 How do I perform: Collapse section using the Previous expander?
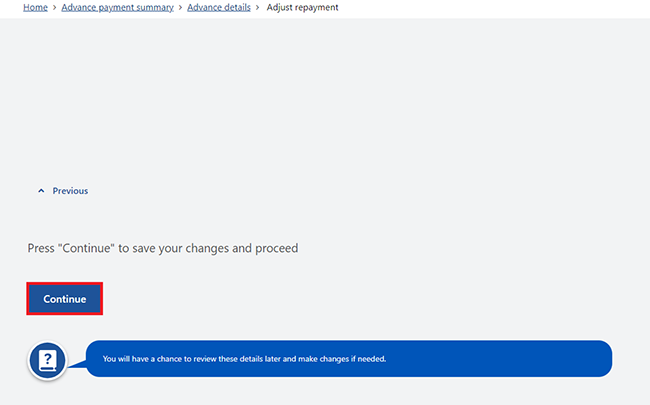click(x=63, y=191)
